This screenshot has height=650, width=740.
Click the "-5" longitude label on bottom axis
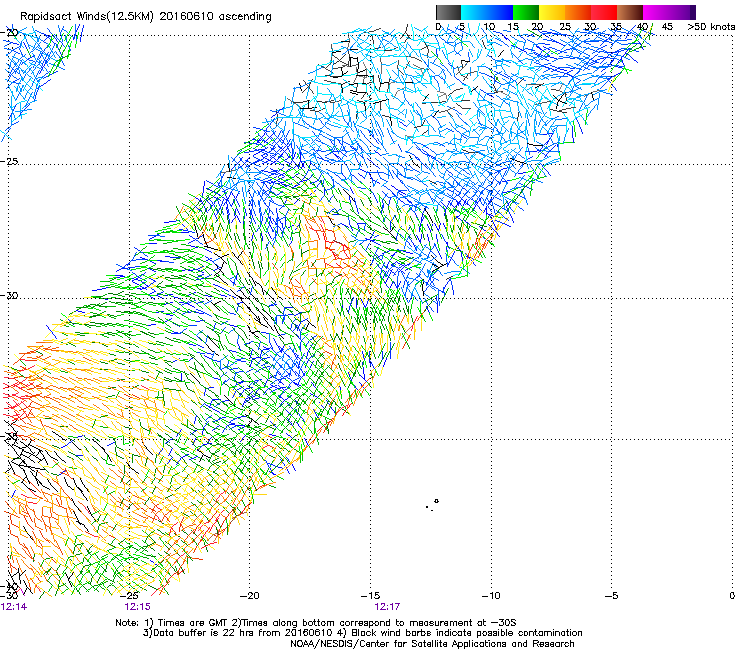click(x=612, y=596)
